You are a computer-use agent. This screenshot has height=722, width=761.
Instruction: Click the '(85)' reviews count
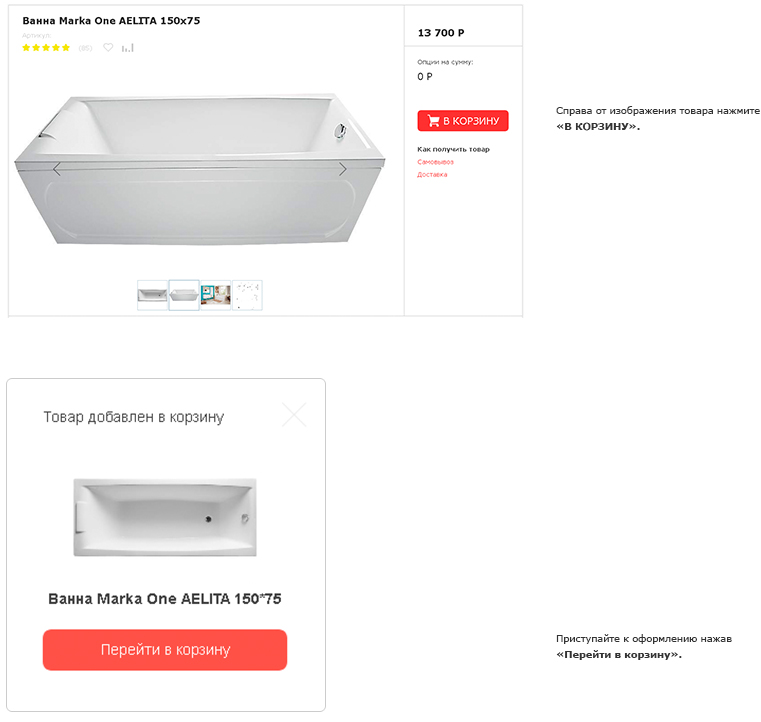[x=85, y=48]
